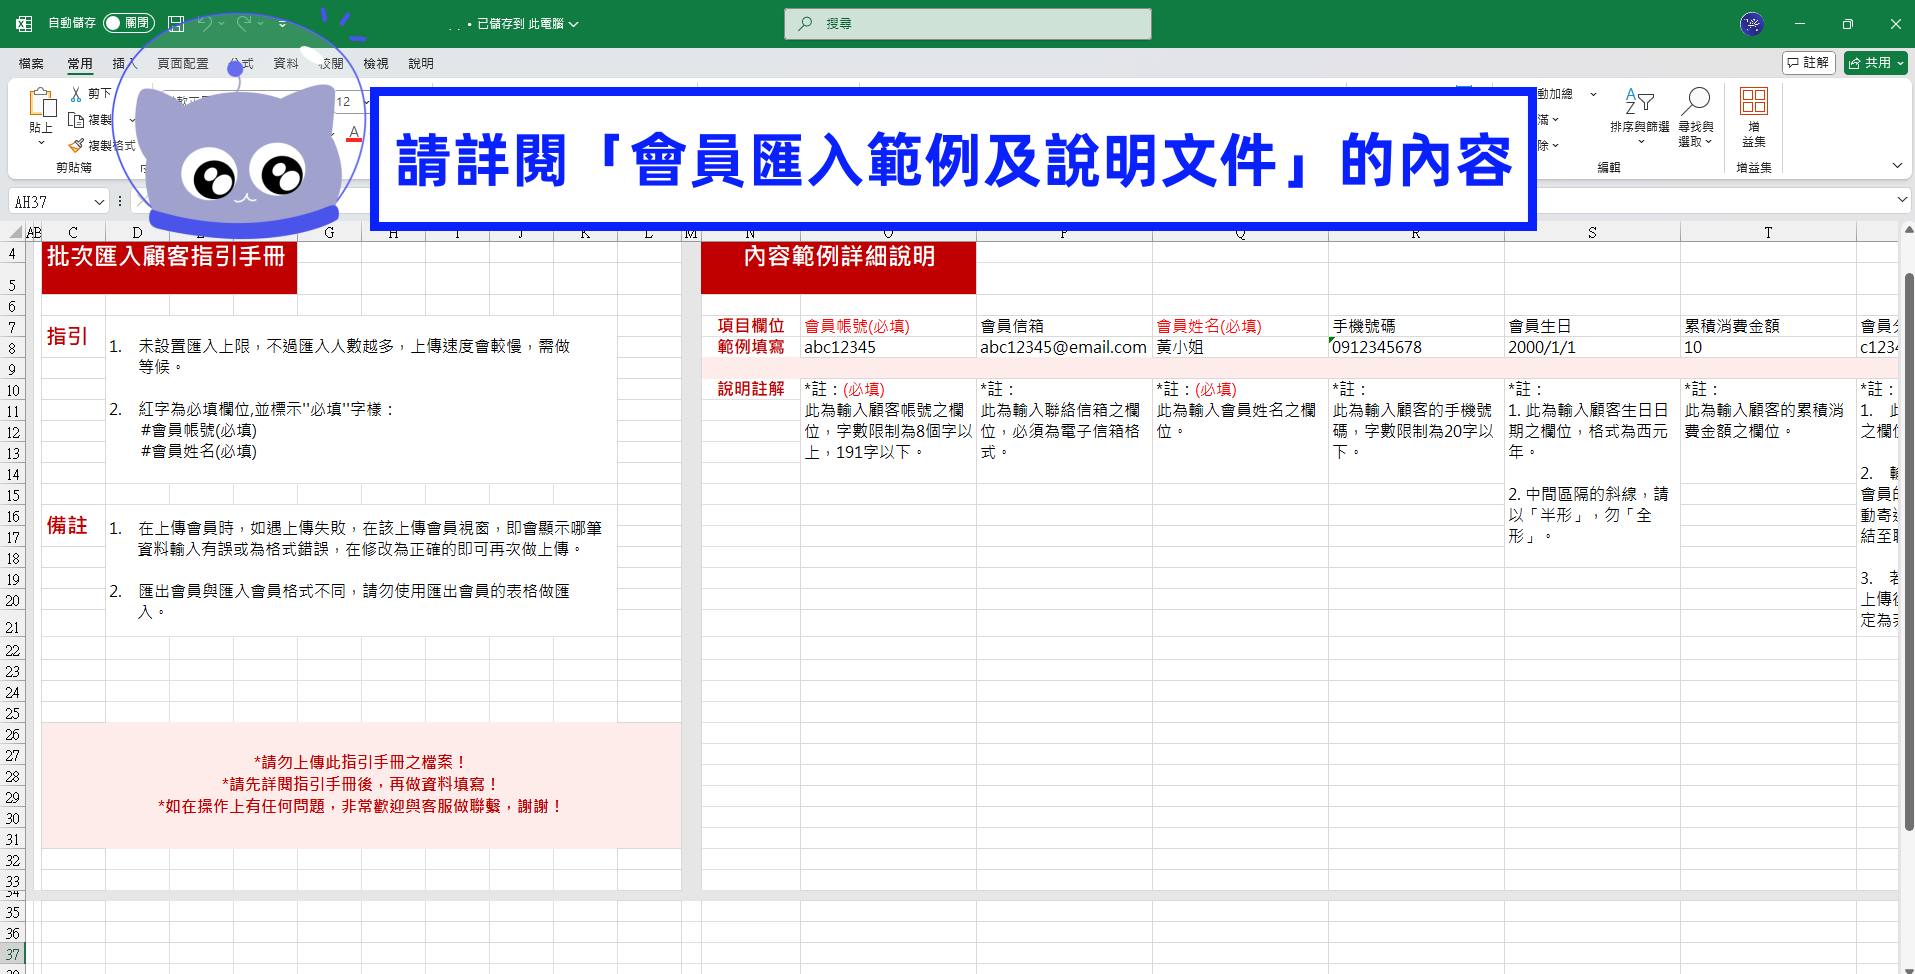Open the 增益集 add-ins icon
The image size is (1915, 974).
click(1753, 101)
